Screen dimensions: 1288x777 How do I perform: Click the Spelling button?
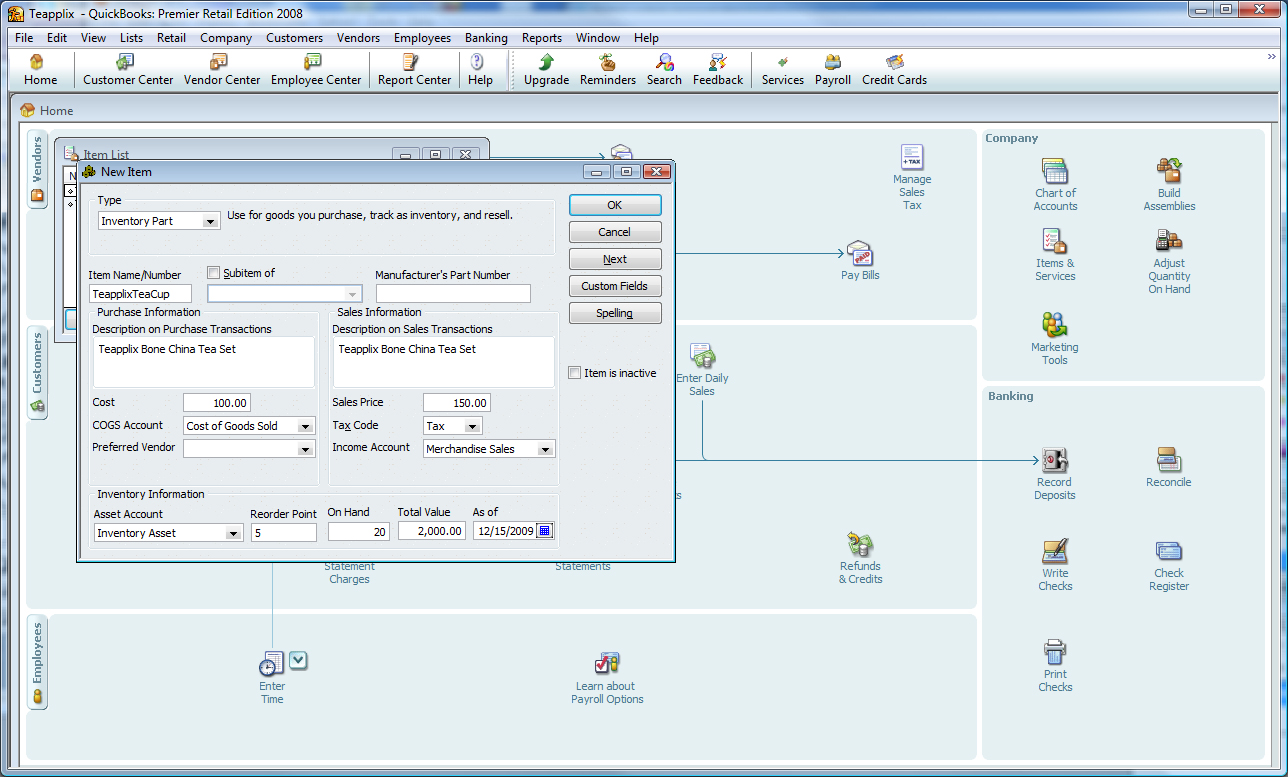point(615,313)
